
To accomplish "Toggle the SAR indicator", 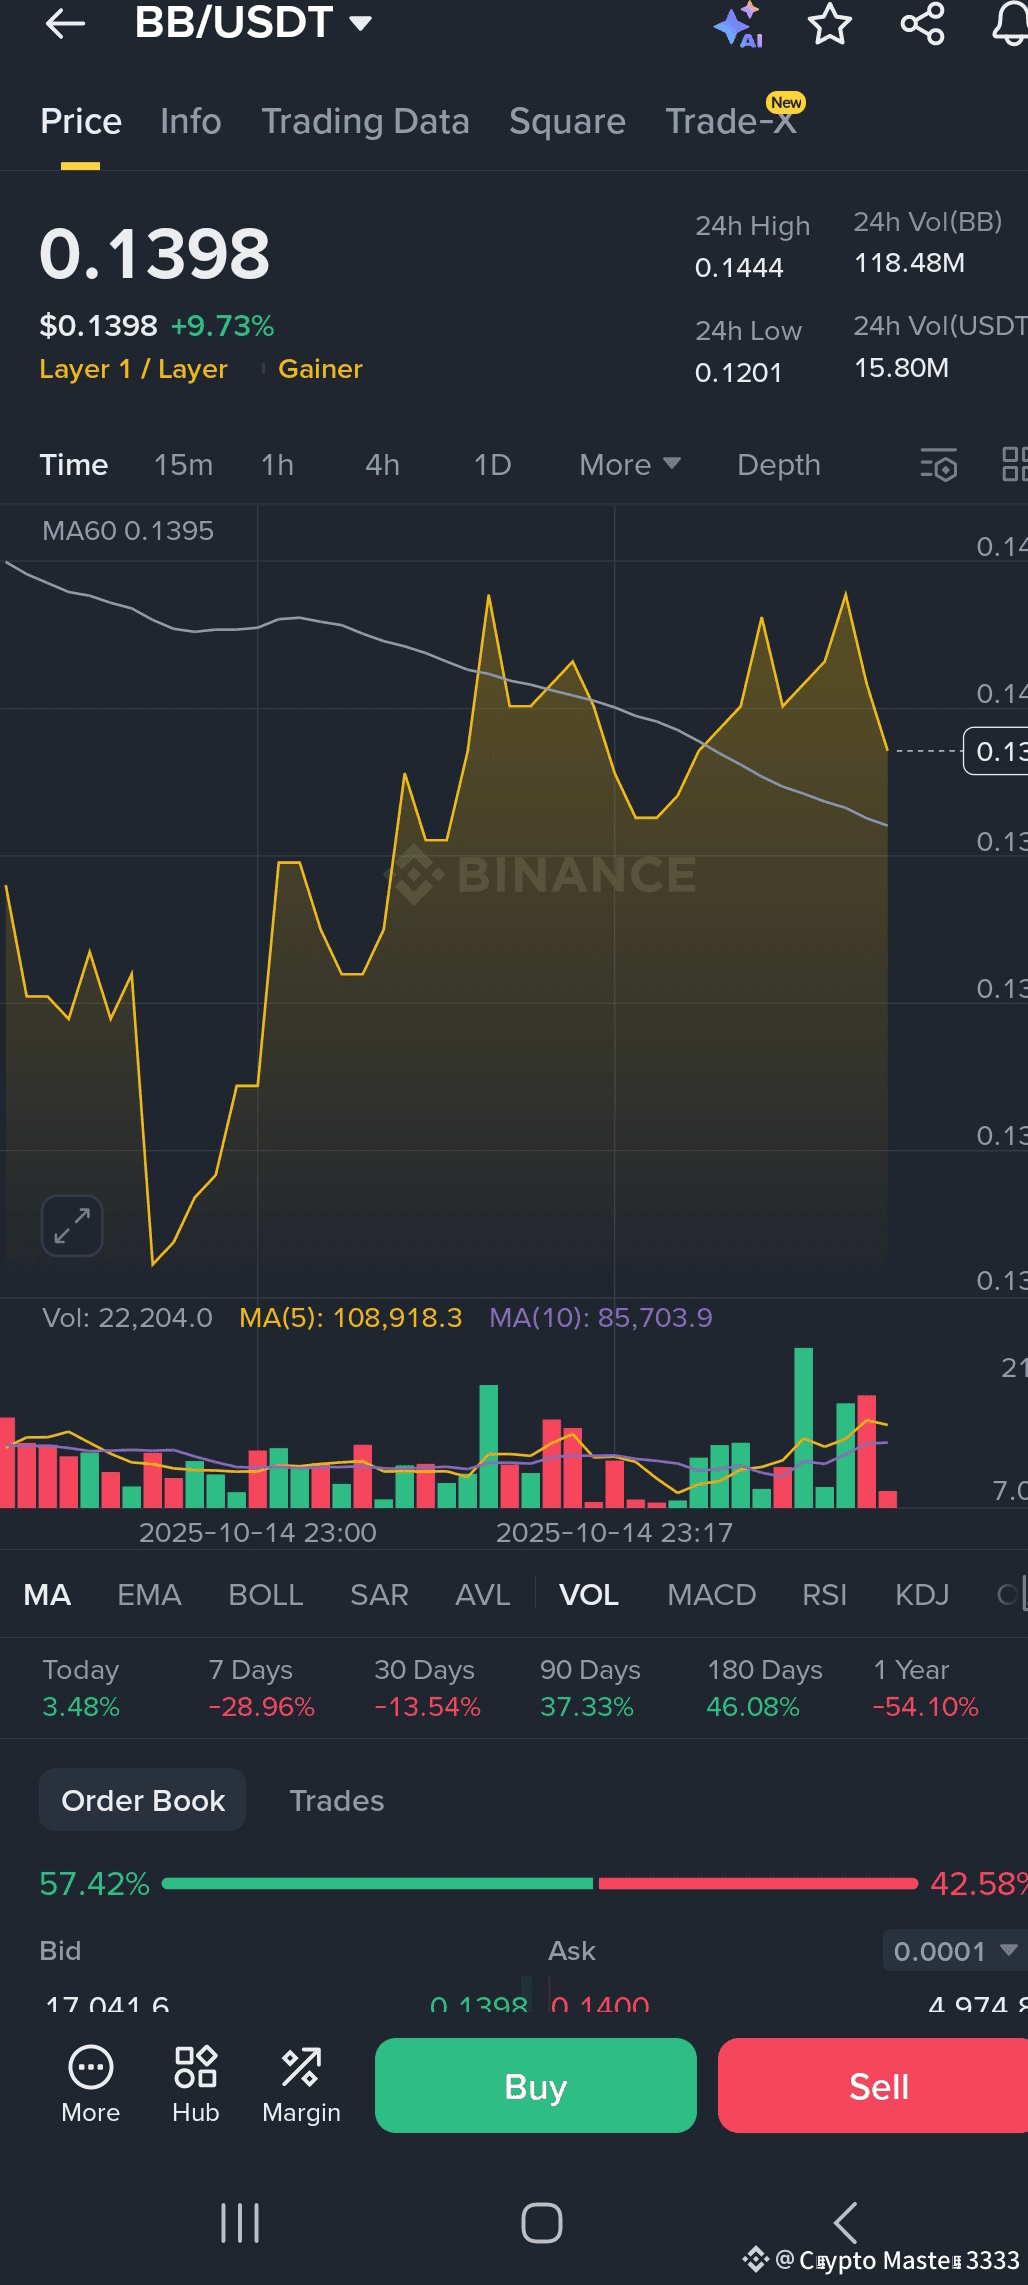I will coord(379,1595).
